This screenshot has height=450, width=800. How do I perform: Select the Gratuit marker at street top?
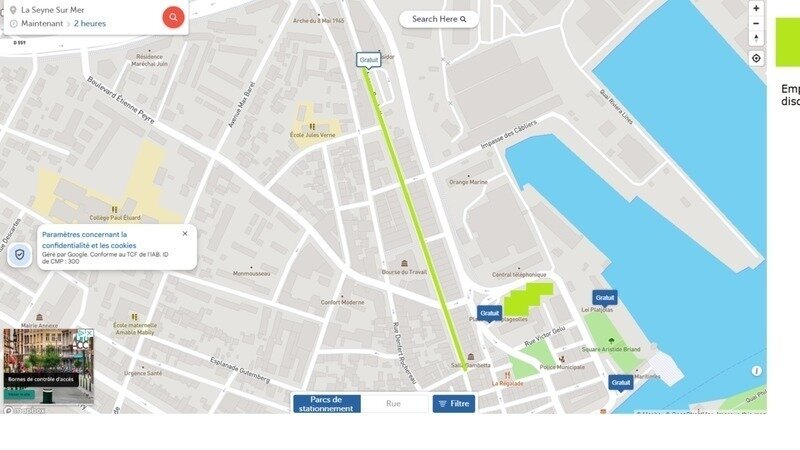368,60
